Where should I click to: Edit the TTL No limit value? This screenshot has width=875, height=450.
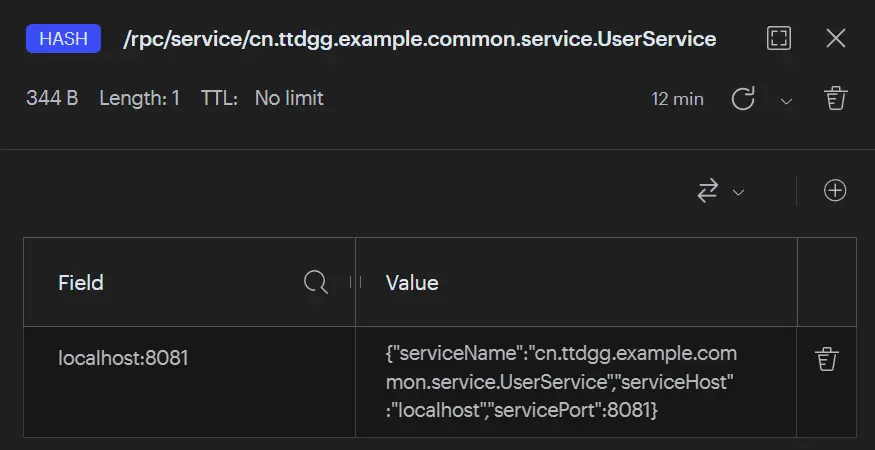pos(289,98)
